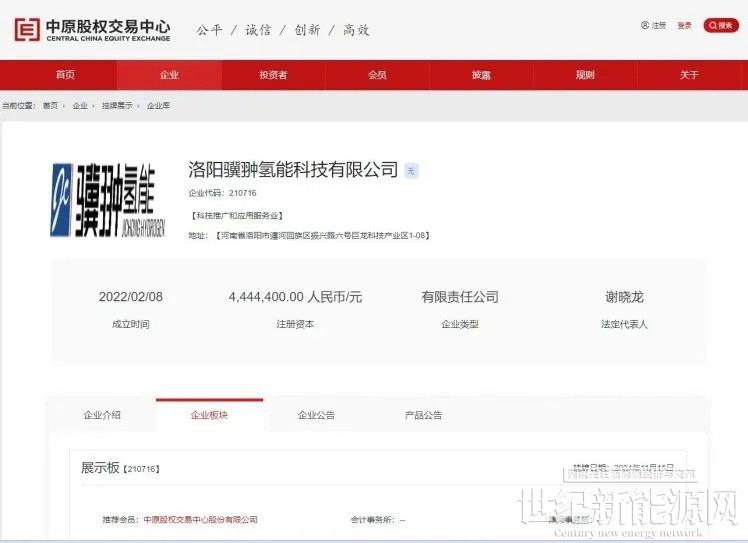Viewport: 748px width, 543px height.
Task: Click the user icon beside 注册
Action: click(645, 25)
